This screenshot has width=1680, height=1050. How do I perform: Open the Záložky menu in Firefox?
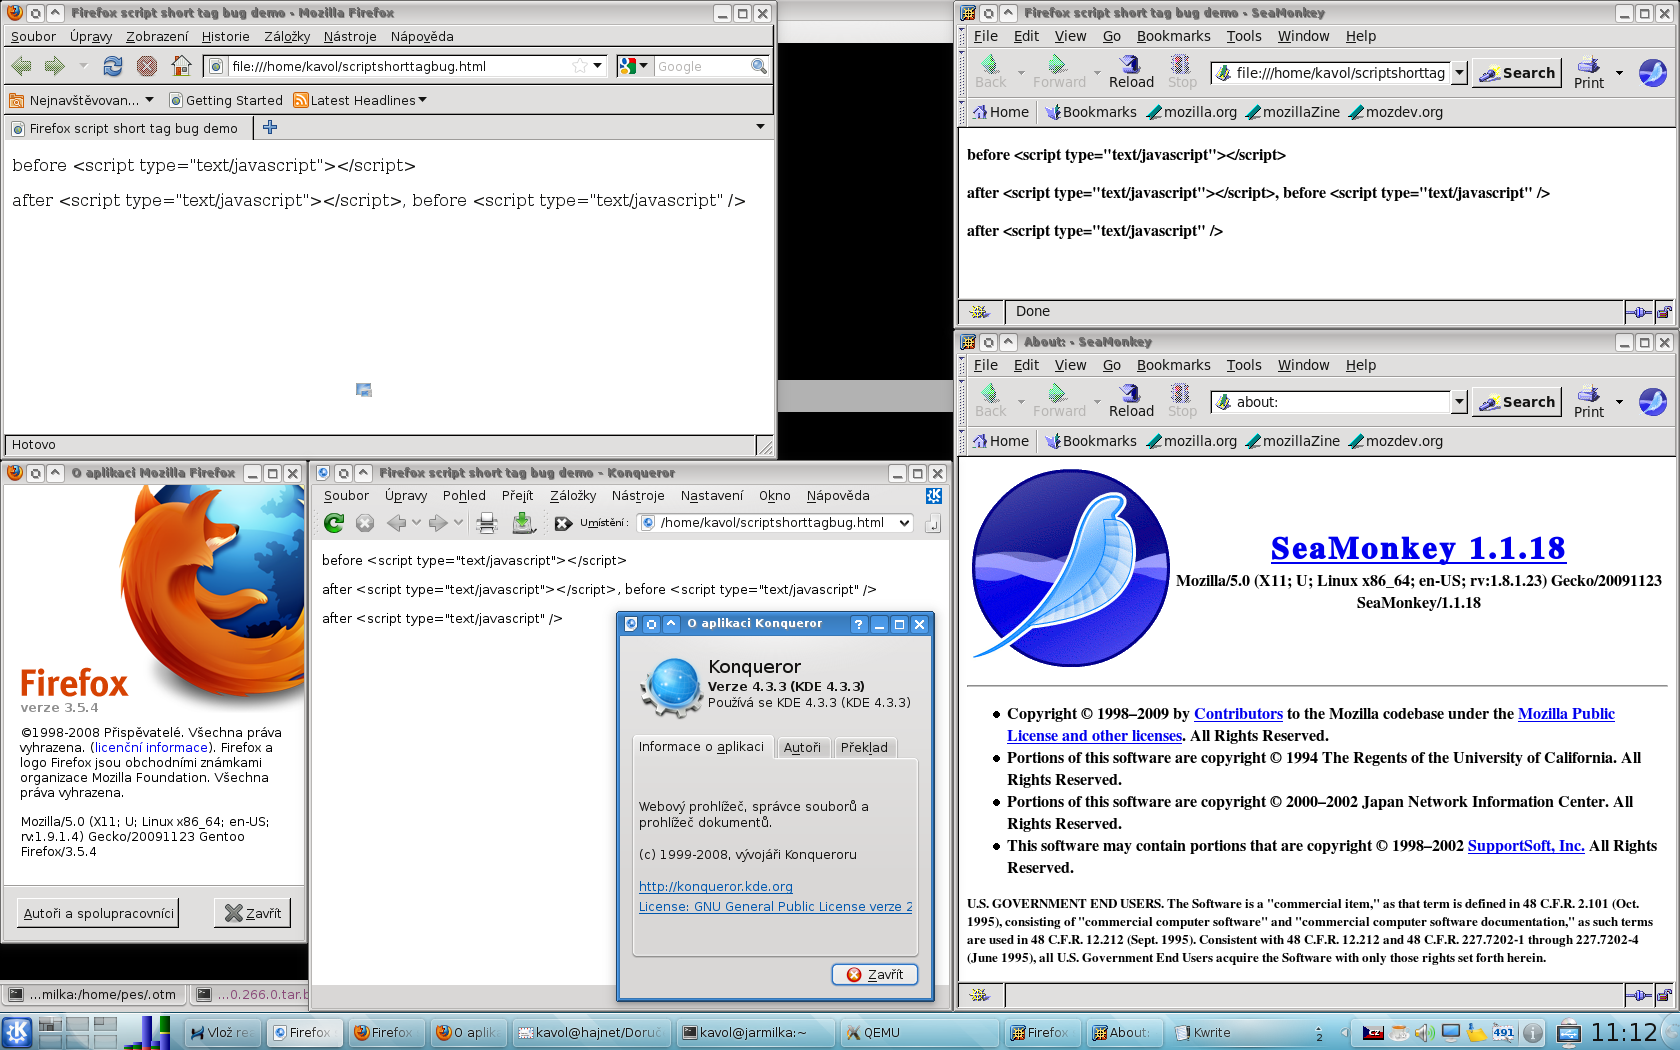[287, 36]
